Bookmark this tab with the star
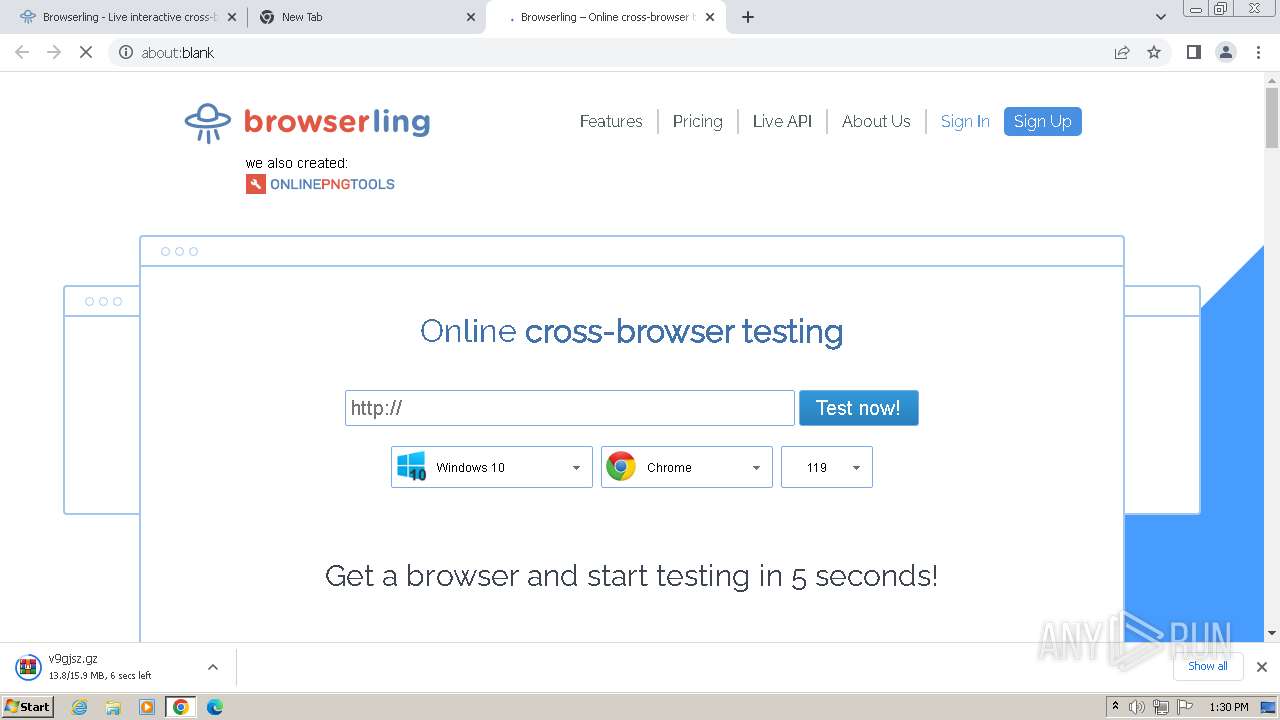The width and height of the screenshot is (1280, 720). pos(1154,52)
